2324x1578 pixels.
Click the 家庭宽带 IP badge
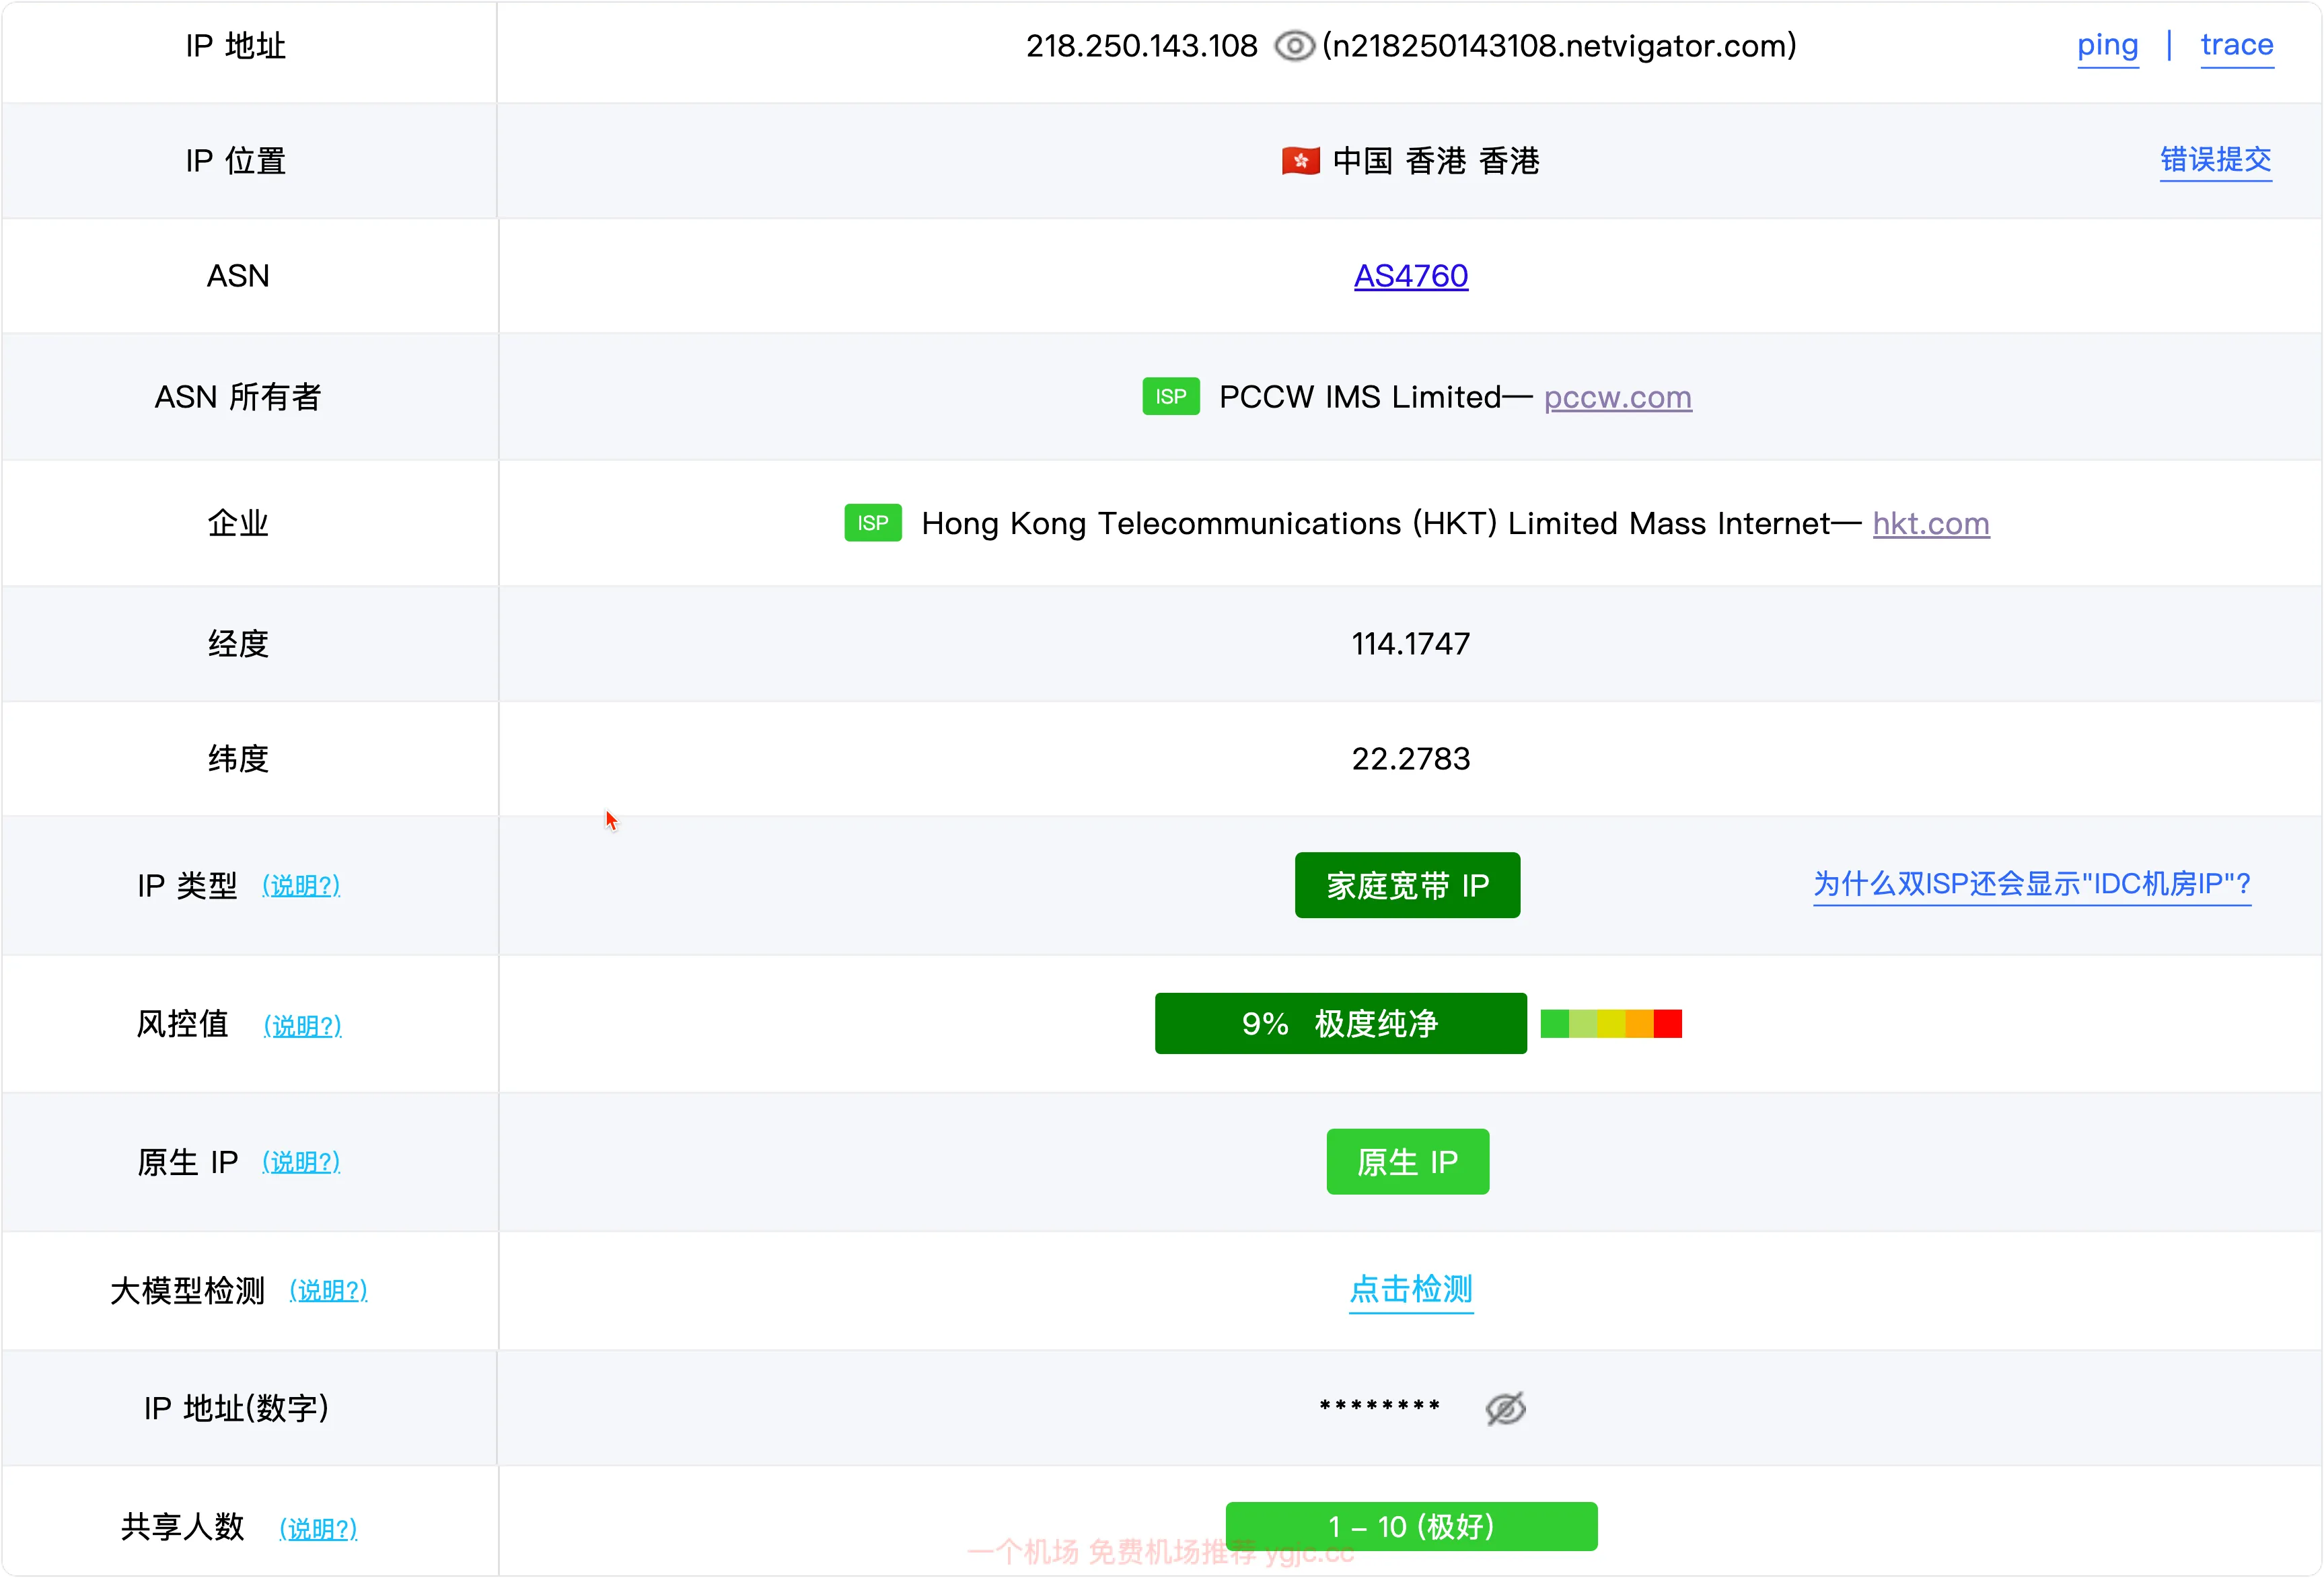pyautogui.click(x=1407, y=886)
